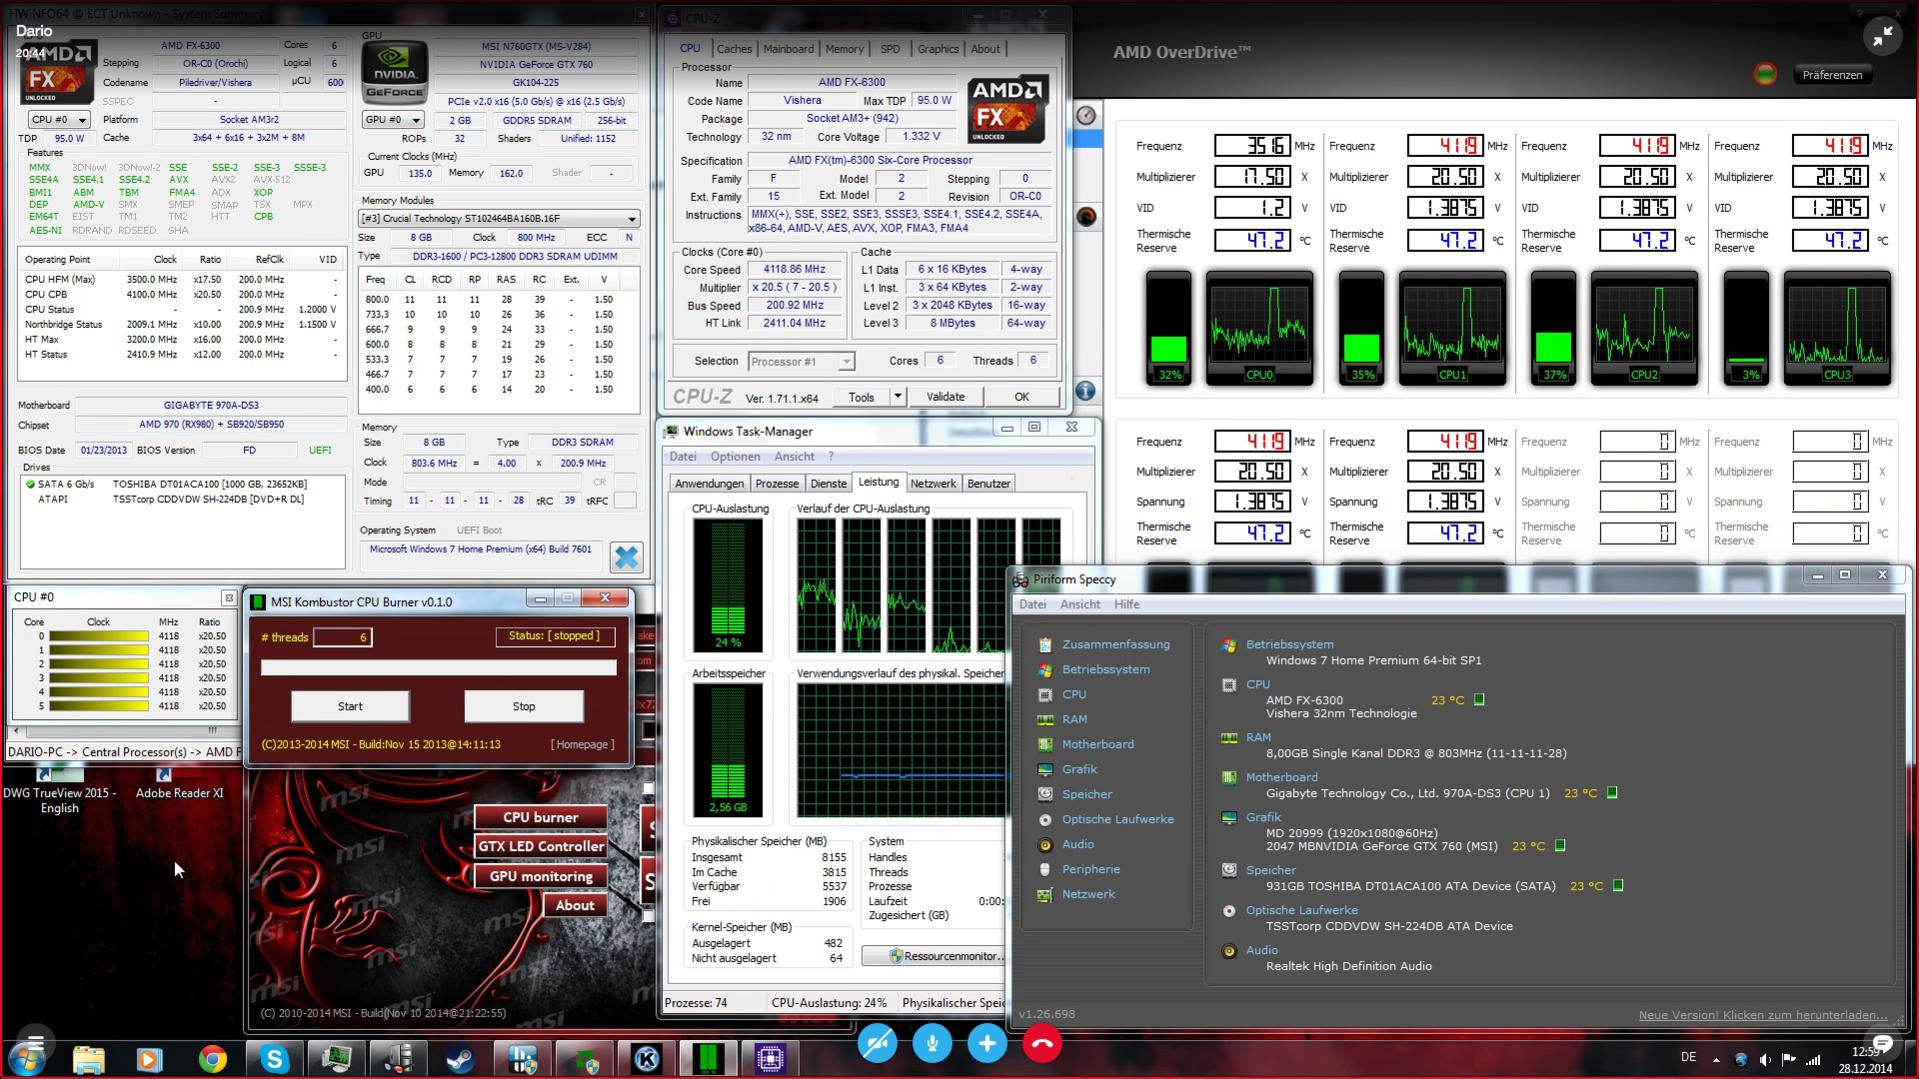Add a participant with the Skype plus button
Image resolution: width=1919 pixels, height=1079 pixels.
pyautogui.click(x=987, y=1044)
